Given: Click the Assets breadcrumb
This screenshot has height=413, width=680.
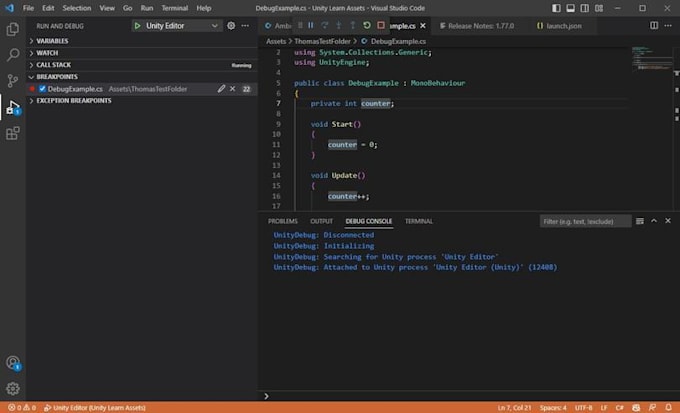Looking at the screenshot, I should click(276, 41).
